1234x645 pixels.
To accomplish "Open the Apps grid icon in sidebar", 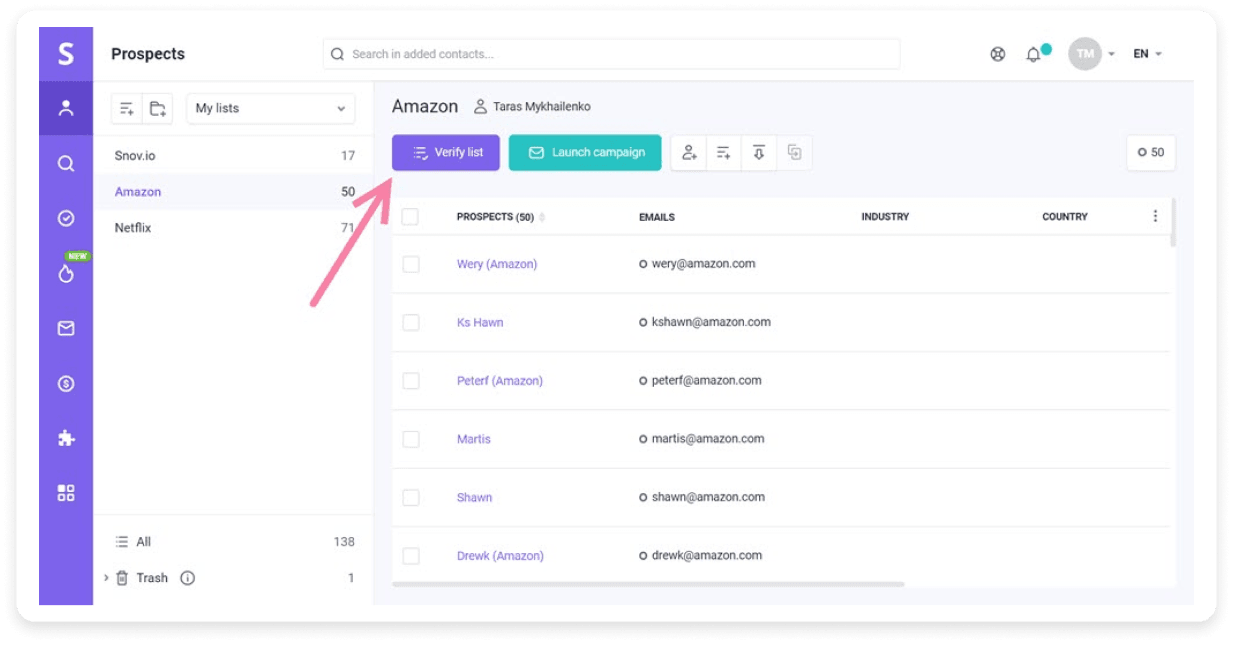I will click(x=65, y=492).
